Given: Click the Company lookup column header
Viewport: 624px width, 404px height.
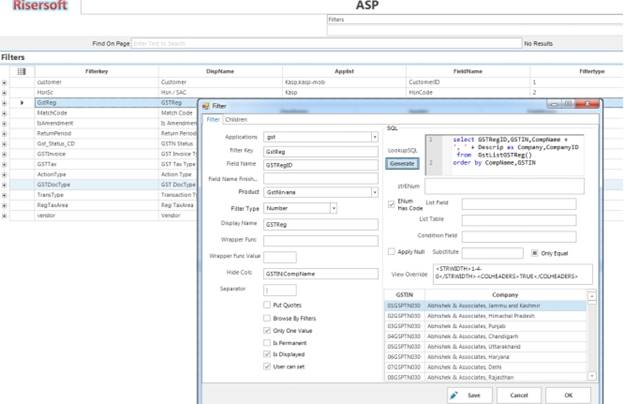Looking at the screenshot, I should point(505,295).
